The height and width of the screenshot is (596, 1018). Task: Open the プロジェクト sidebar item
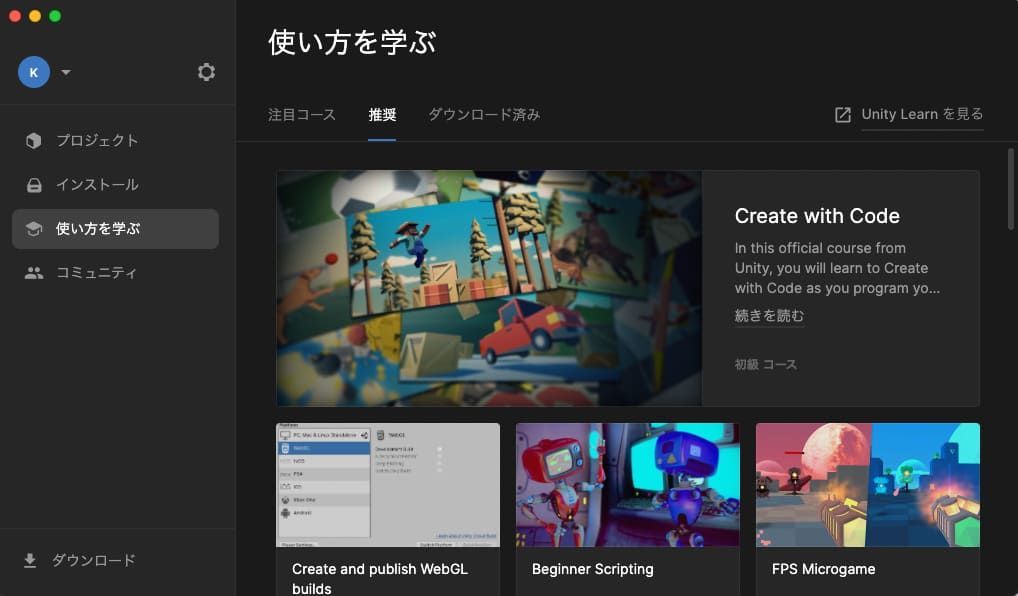(116, 141)
